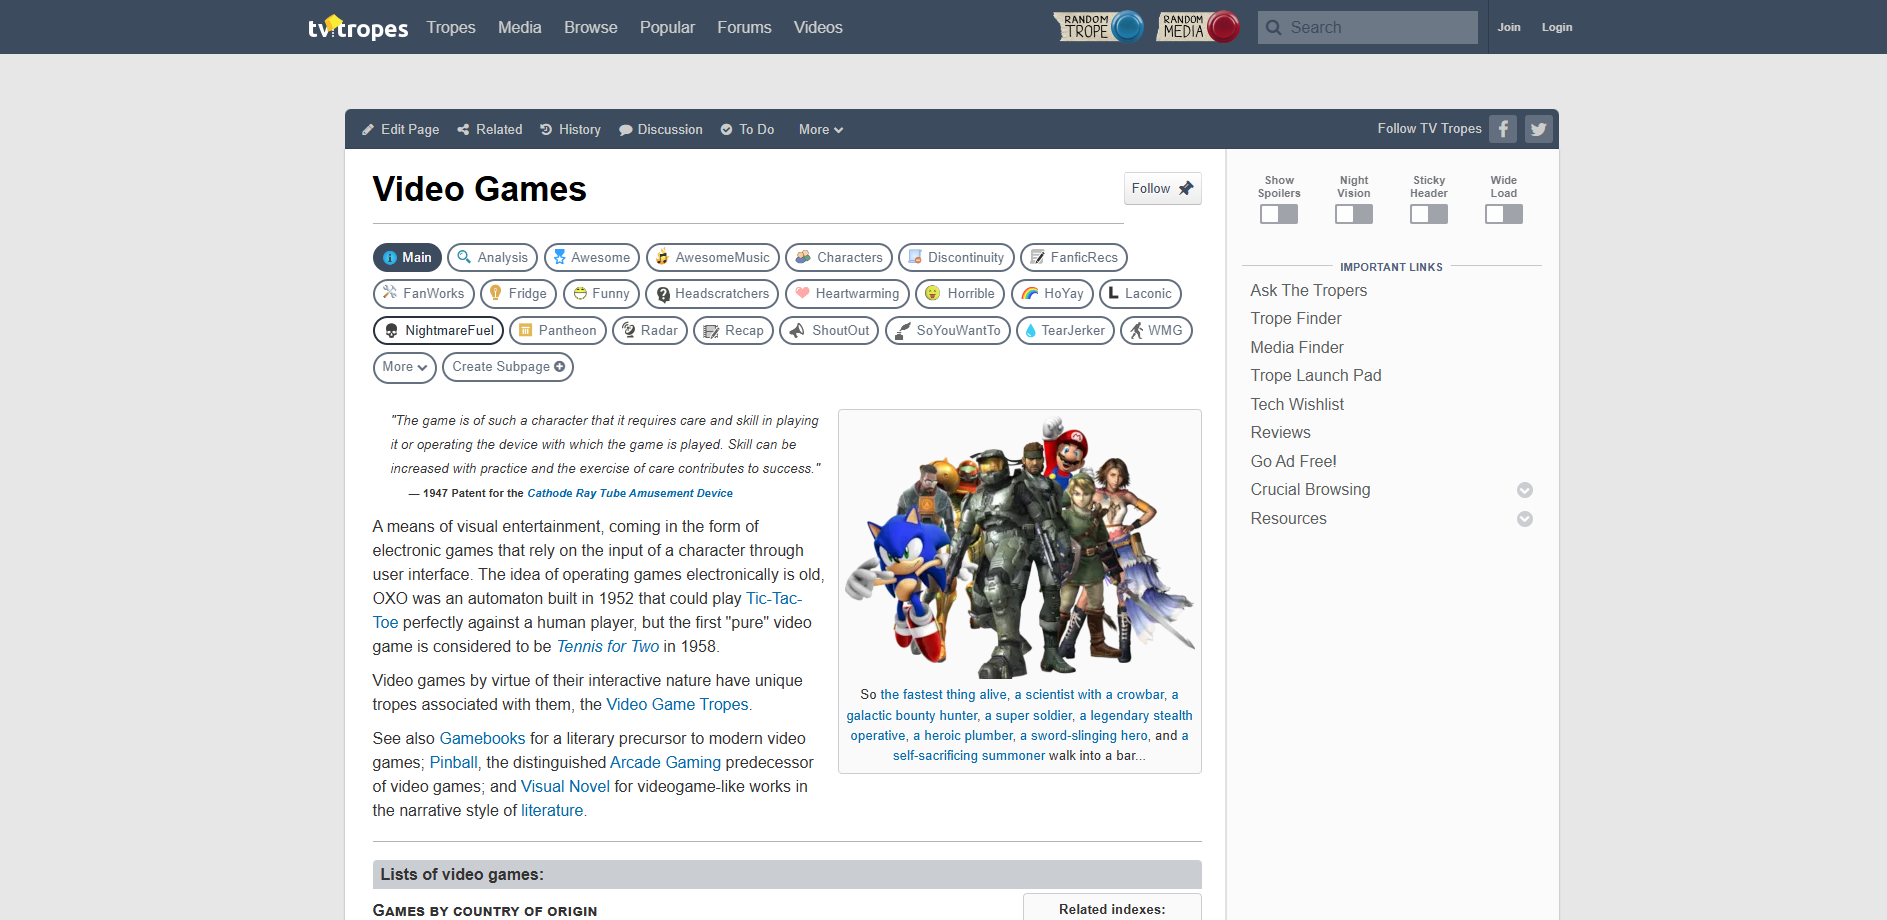Open the Trope Finder link
The width and height of the screenshot is (1887, 920).
(x=1296, y=318)
